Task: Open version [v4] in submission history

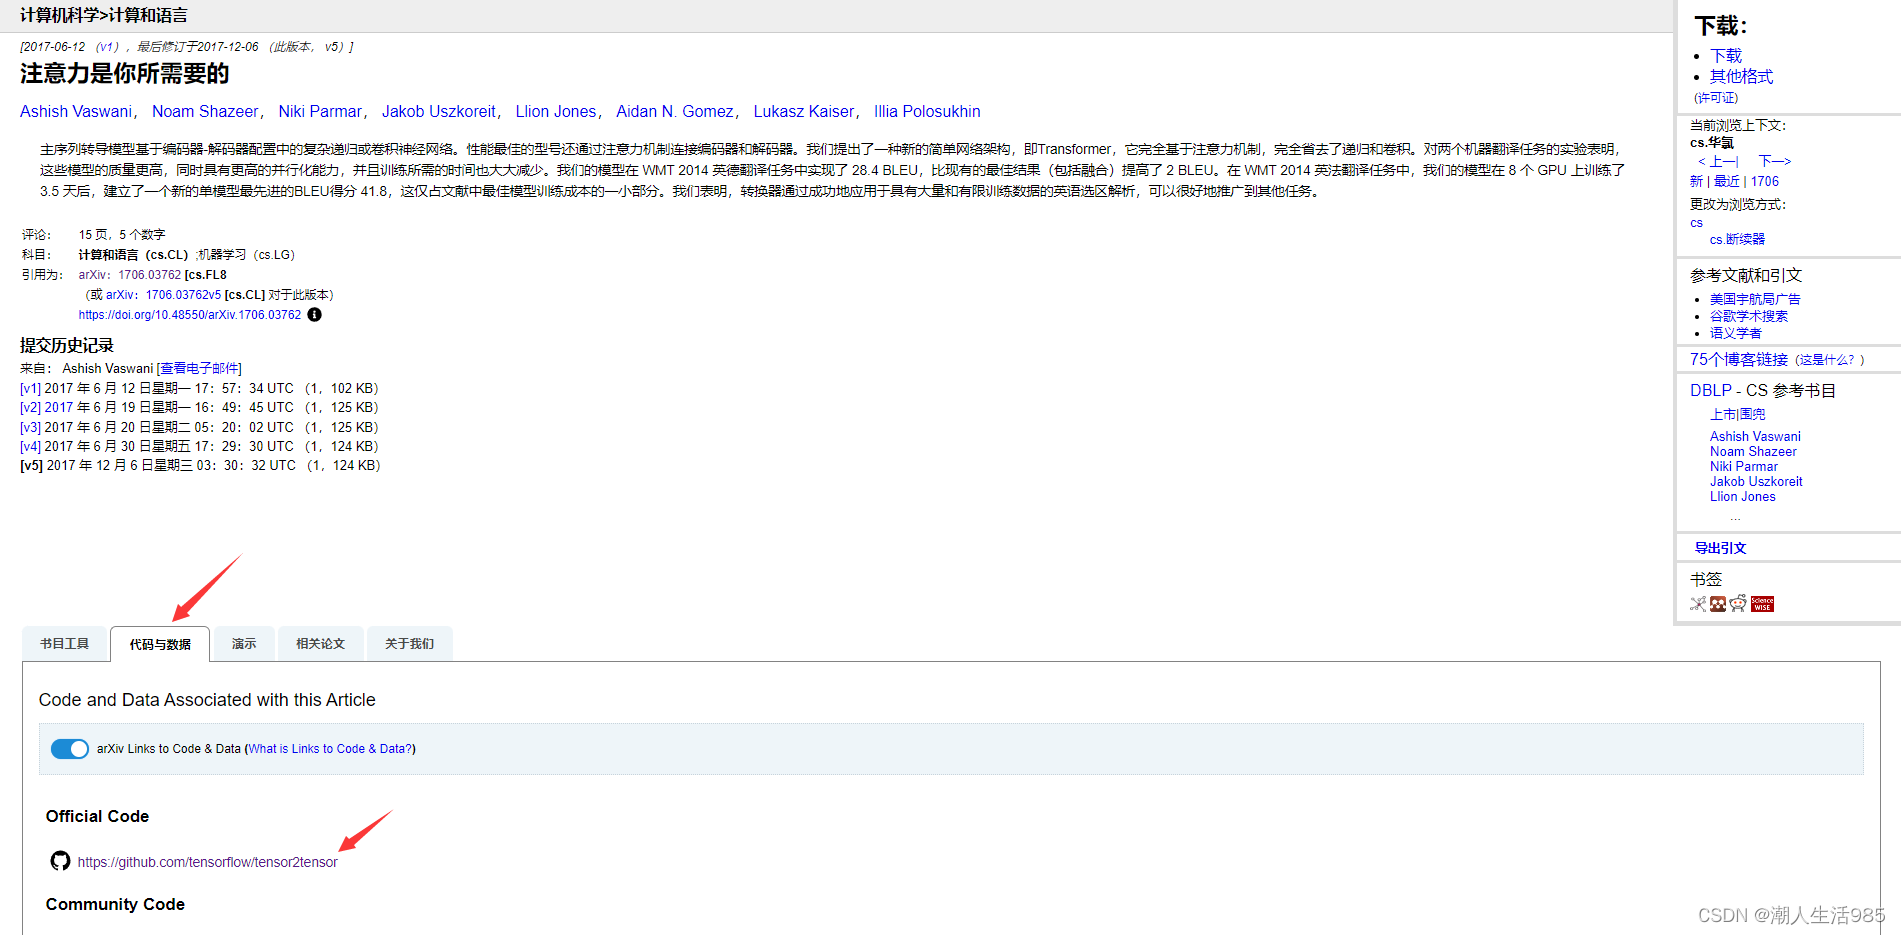Action: click(x=30, y=447)
